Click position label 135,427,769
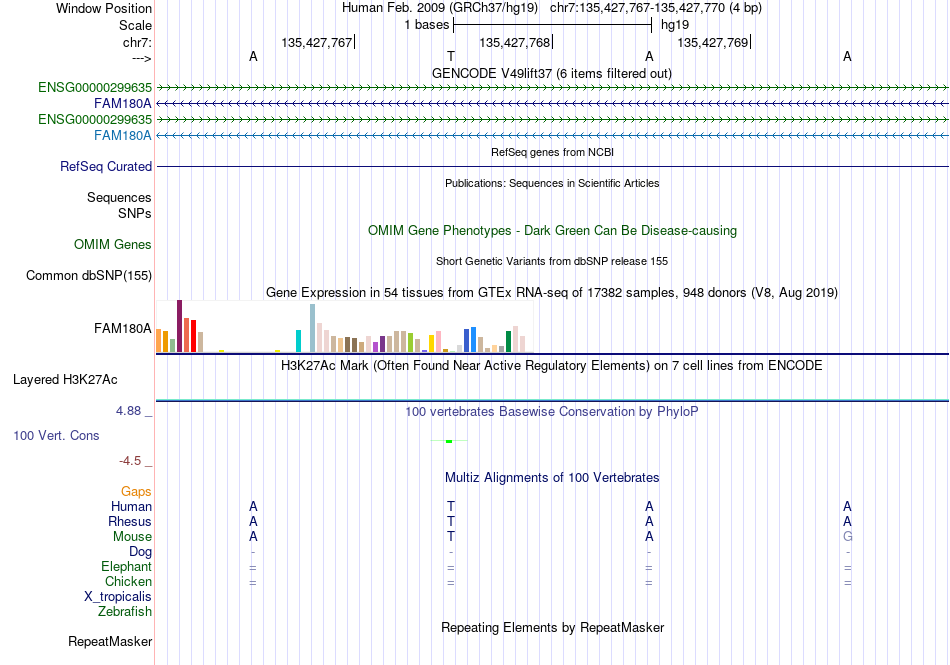 pos(713,42)
